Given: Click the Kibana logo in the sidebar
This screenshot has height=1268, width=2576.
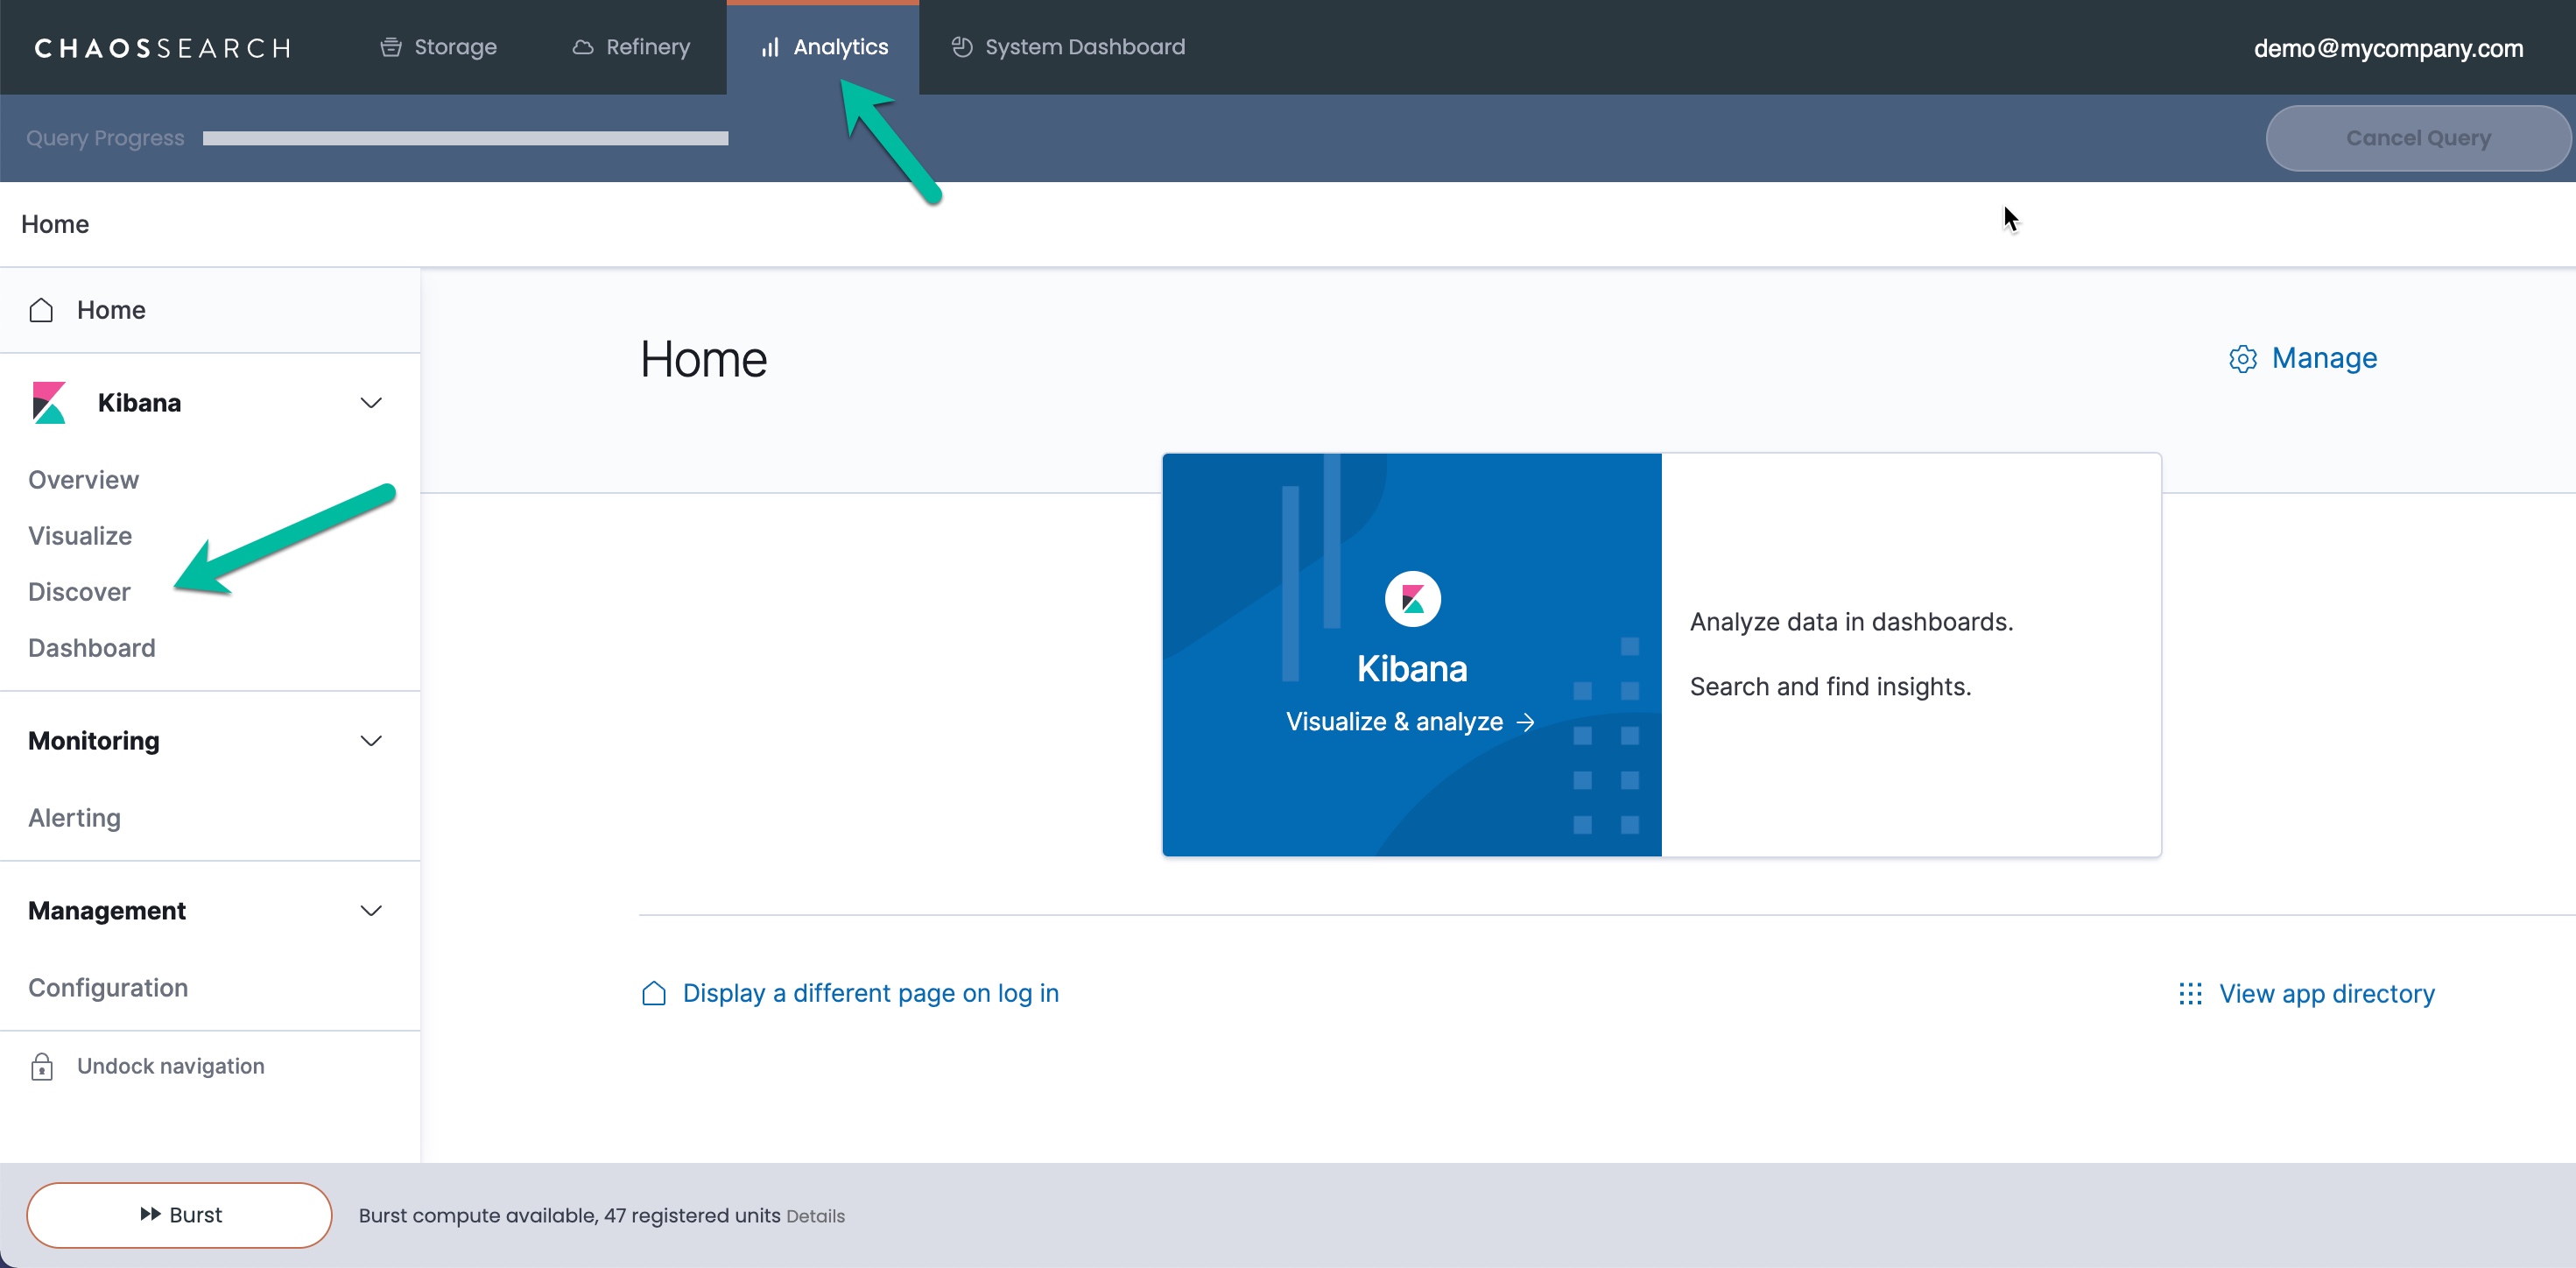Looking at the screenshot, I should (49, 403).
